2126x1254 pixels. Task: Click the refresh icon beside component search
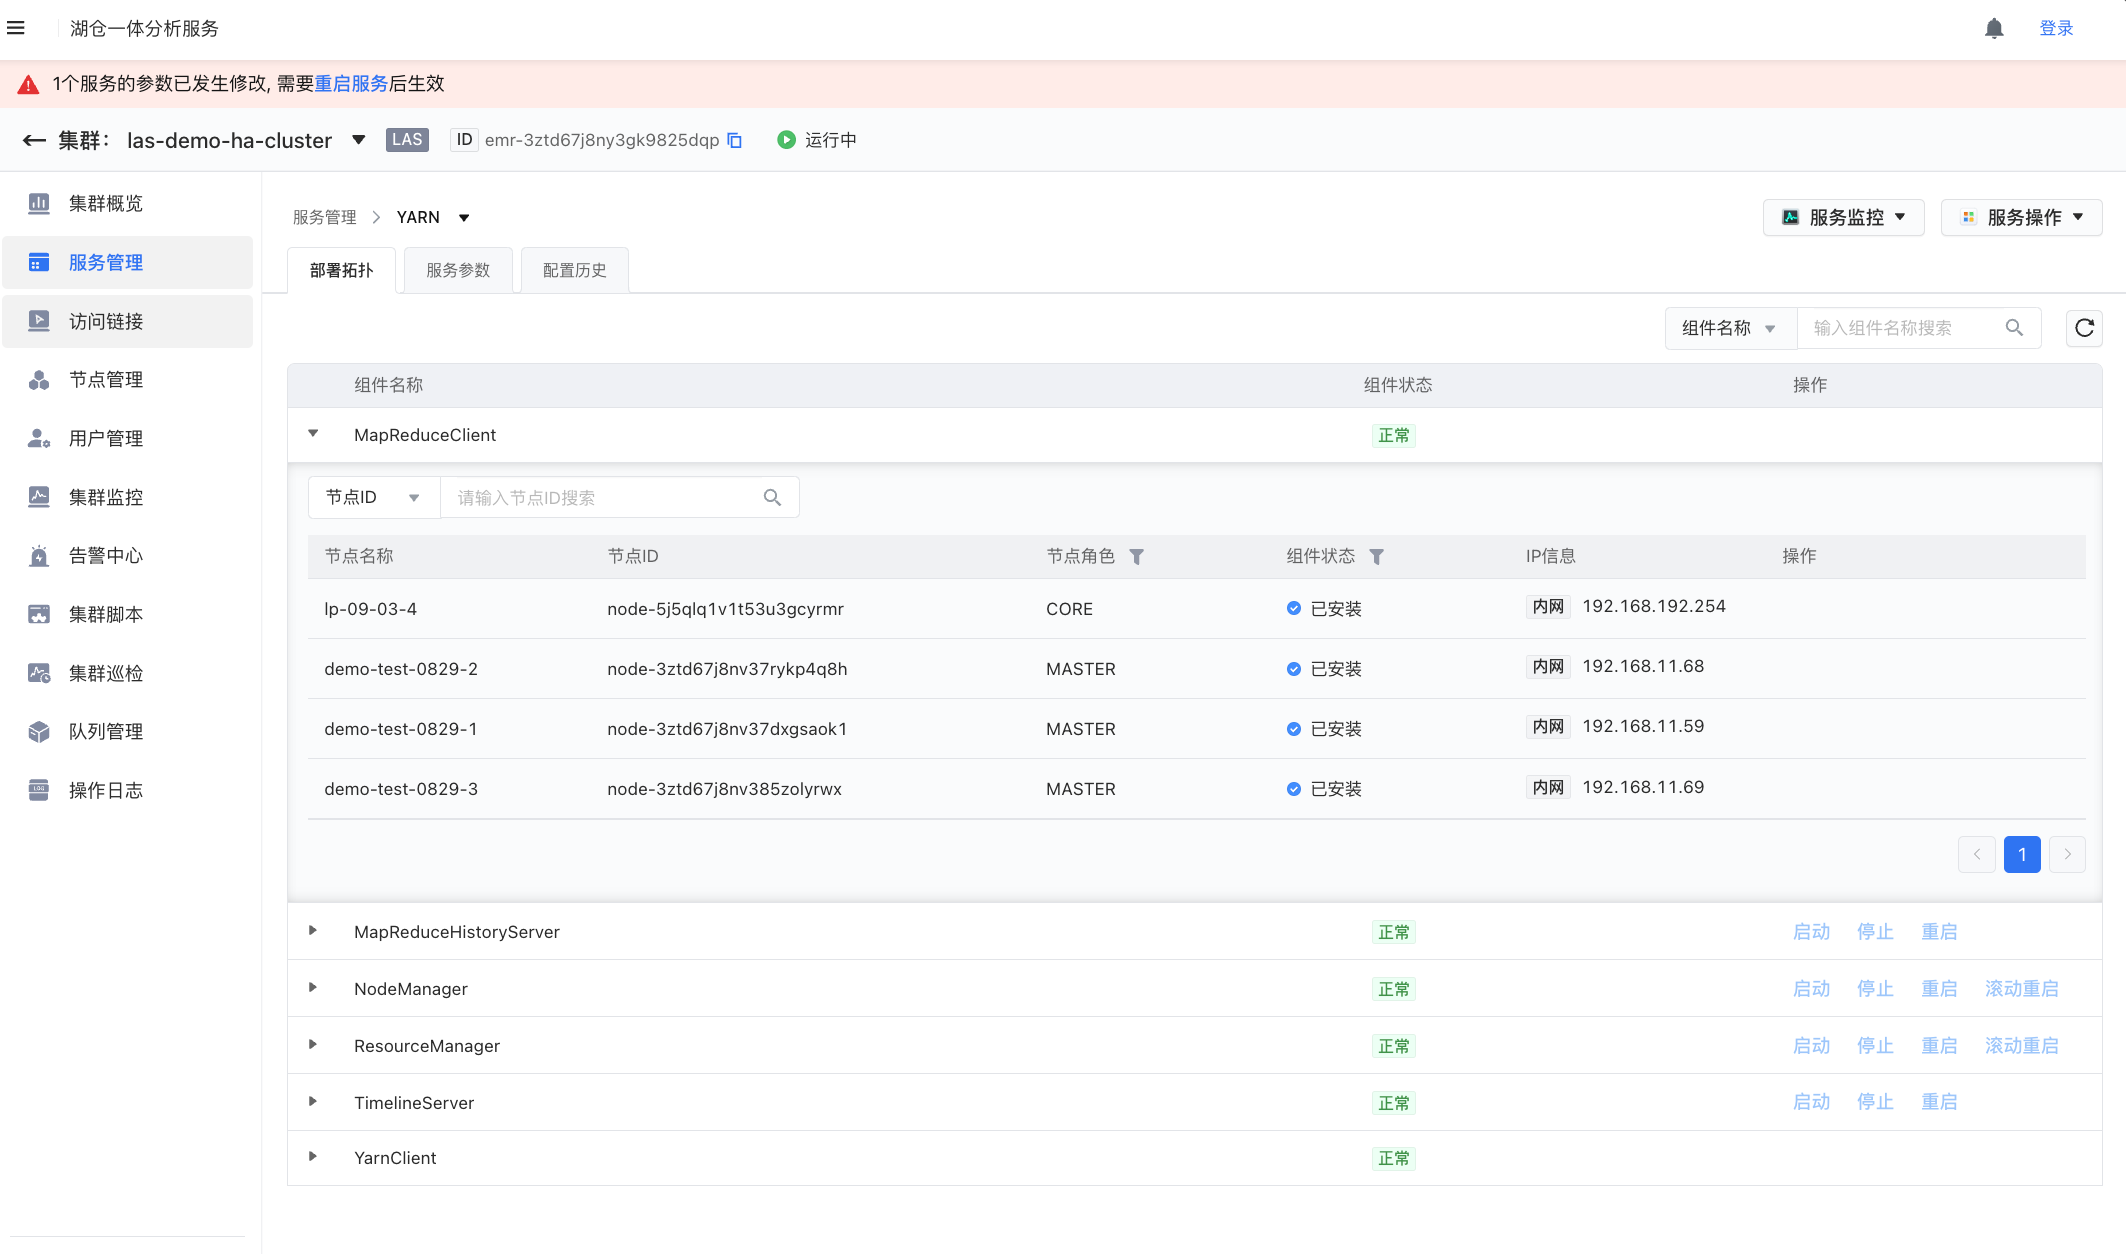pos(2084,328)
